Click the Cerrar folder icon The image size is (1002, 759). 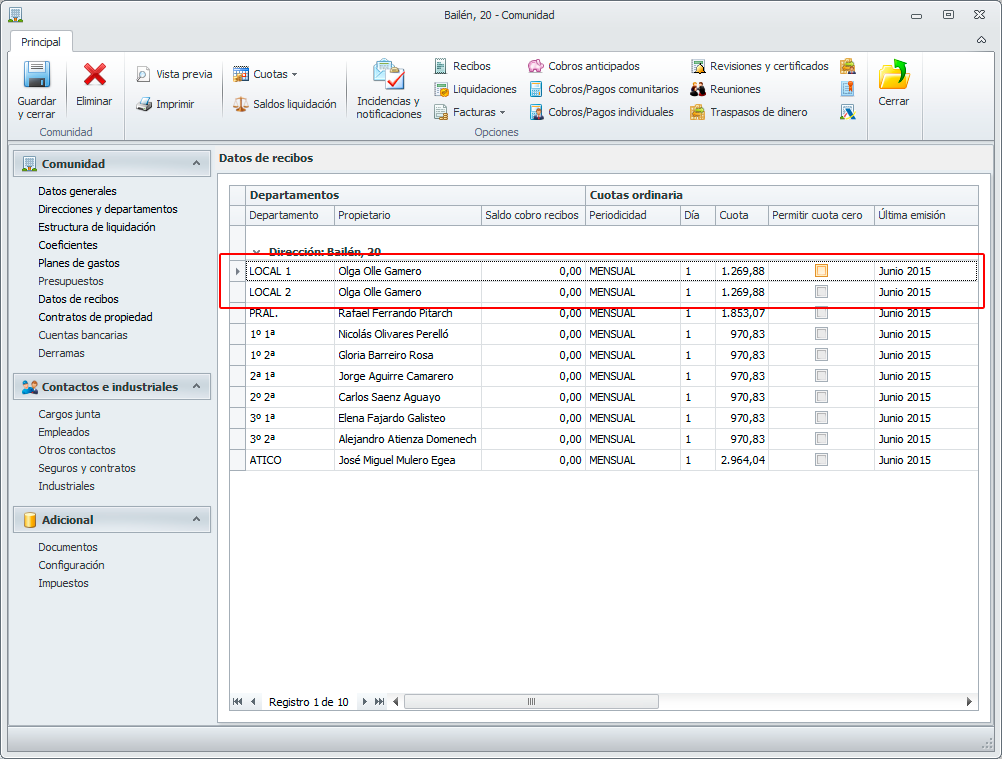[x=893, y=76]
